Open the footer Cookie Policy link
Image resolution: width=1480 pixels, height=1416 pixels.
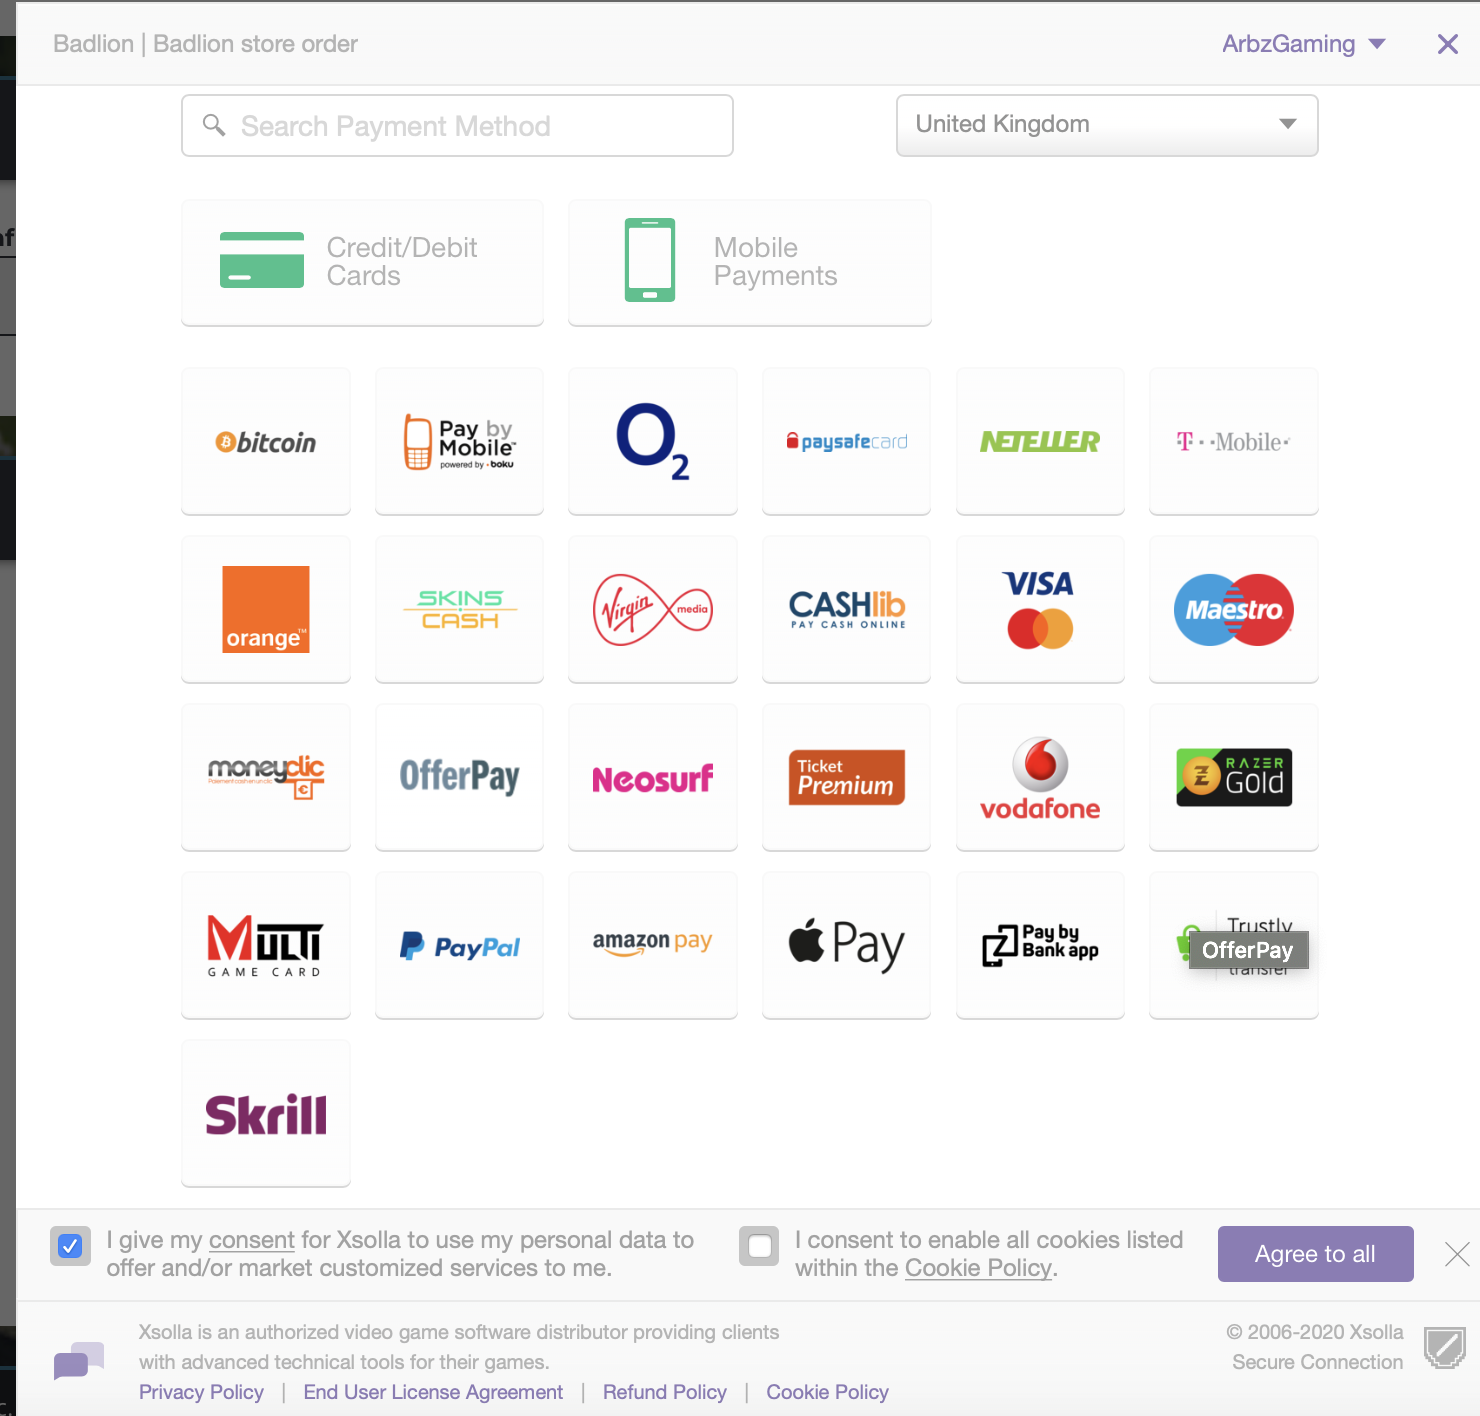[827, 1392]
